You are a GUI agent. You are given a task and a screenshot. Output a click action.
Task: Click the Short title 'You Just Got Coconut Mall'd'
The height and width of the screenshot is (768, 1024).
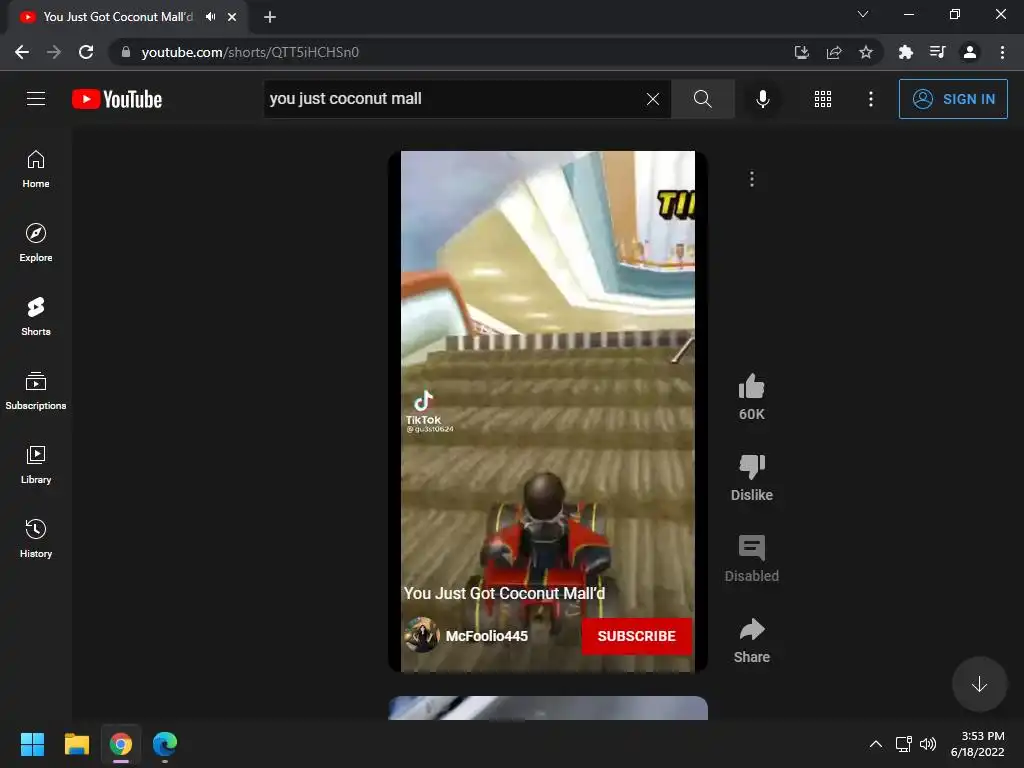[504, 594]
